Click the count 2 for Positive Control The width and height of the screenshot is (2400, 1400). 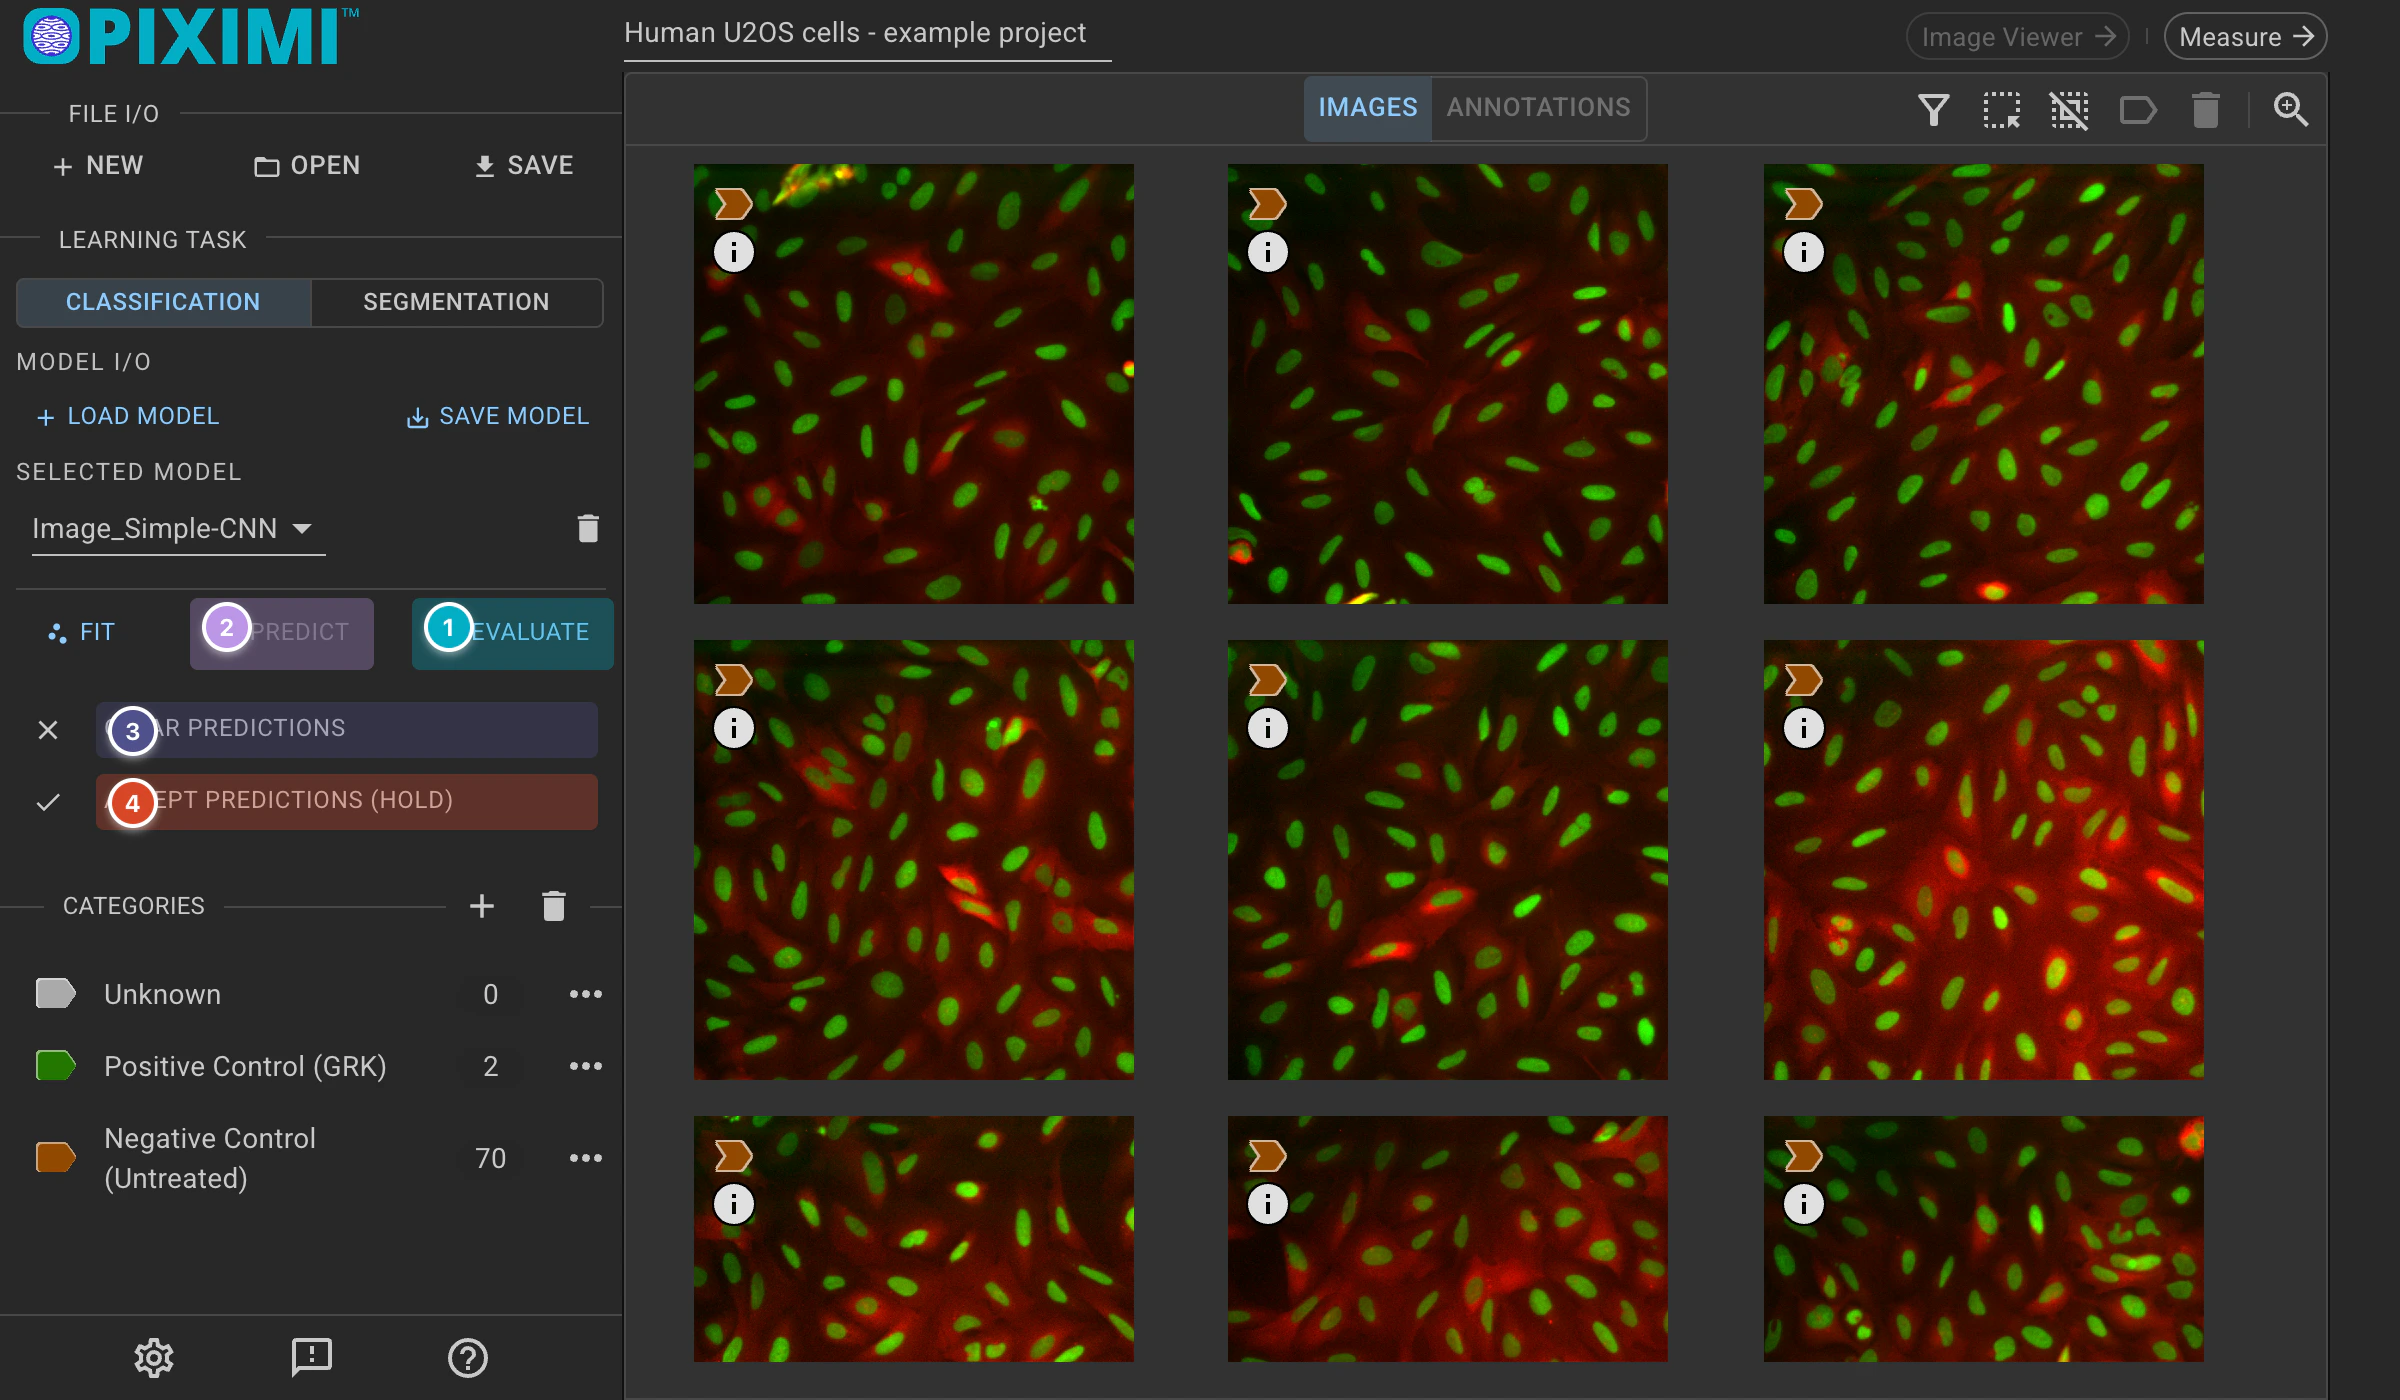click(x=490, y=1066)
